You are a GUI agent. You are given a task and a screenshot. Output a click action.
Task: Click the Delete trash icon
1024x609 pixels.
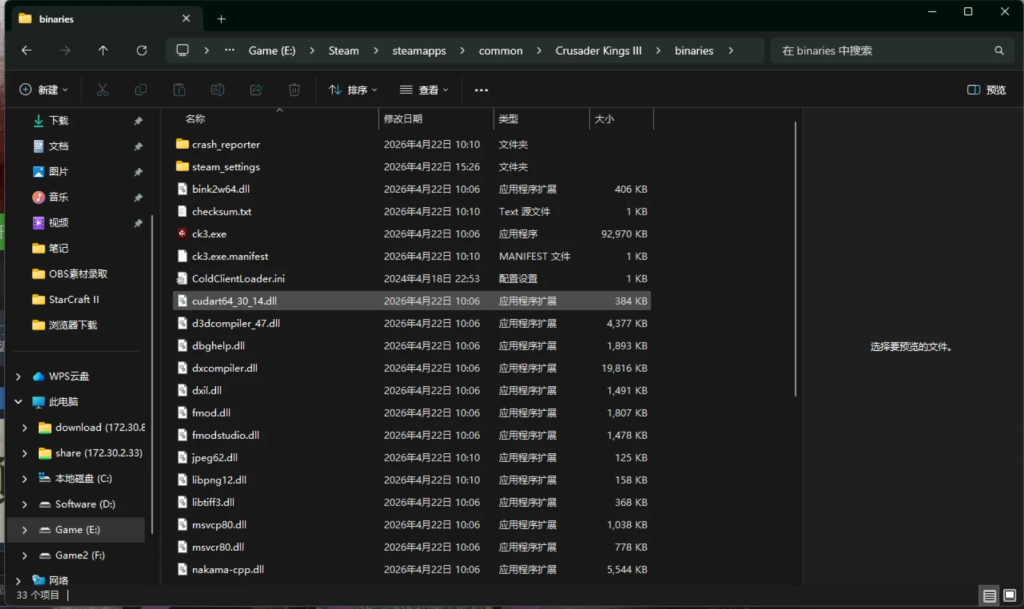[x=294, y=90]
